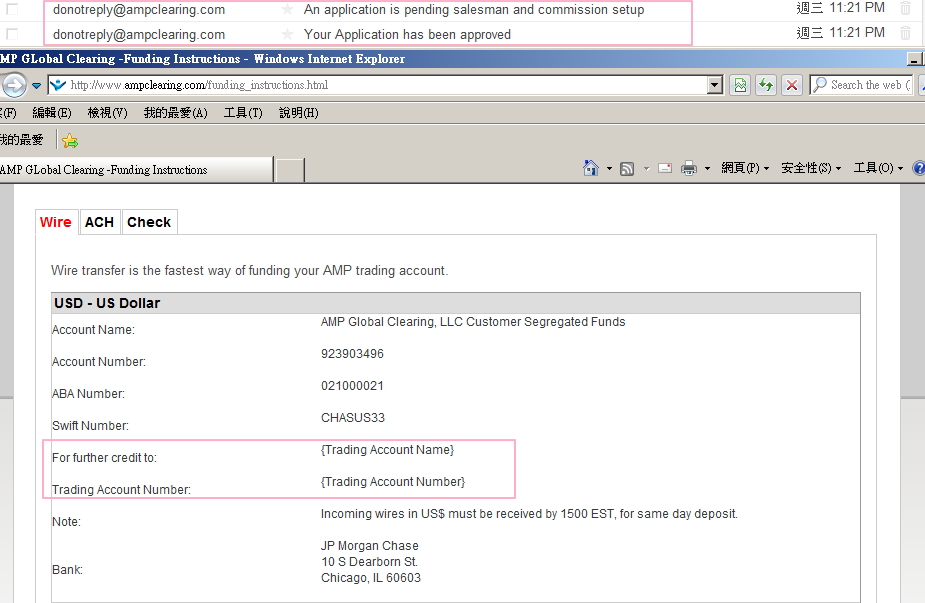Star the 'Your Application has been approved' email
This screenshot has width=925, height=603.
287,34
